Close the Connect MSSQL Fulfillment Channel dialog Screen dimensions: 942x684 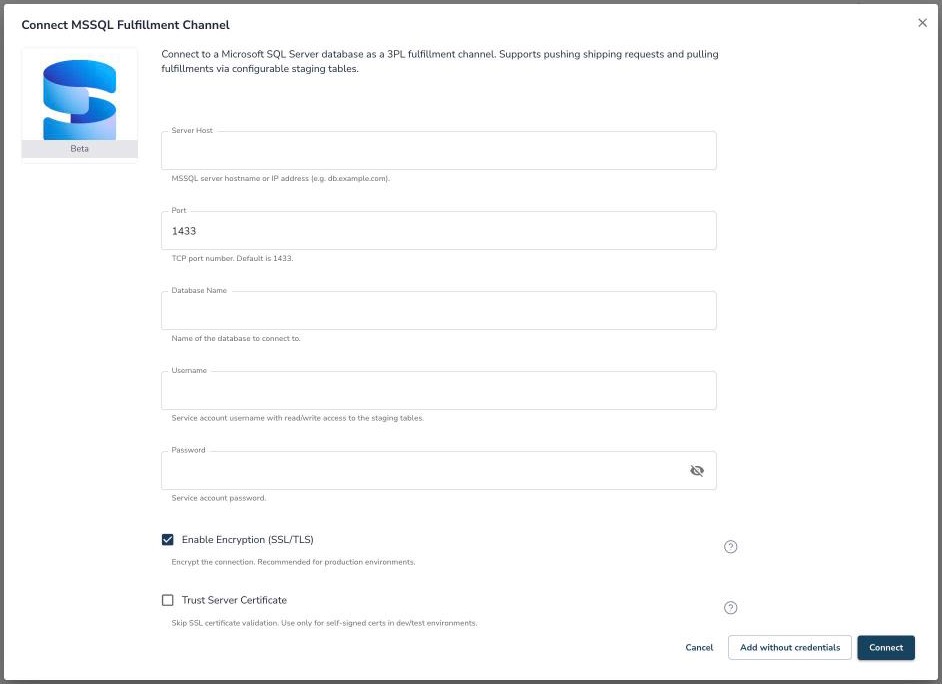[x=922, y=23]
